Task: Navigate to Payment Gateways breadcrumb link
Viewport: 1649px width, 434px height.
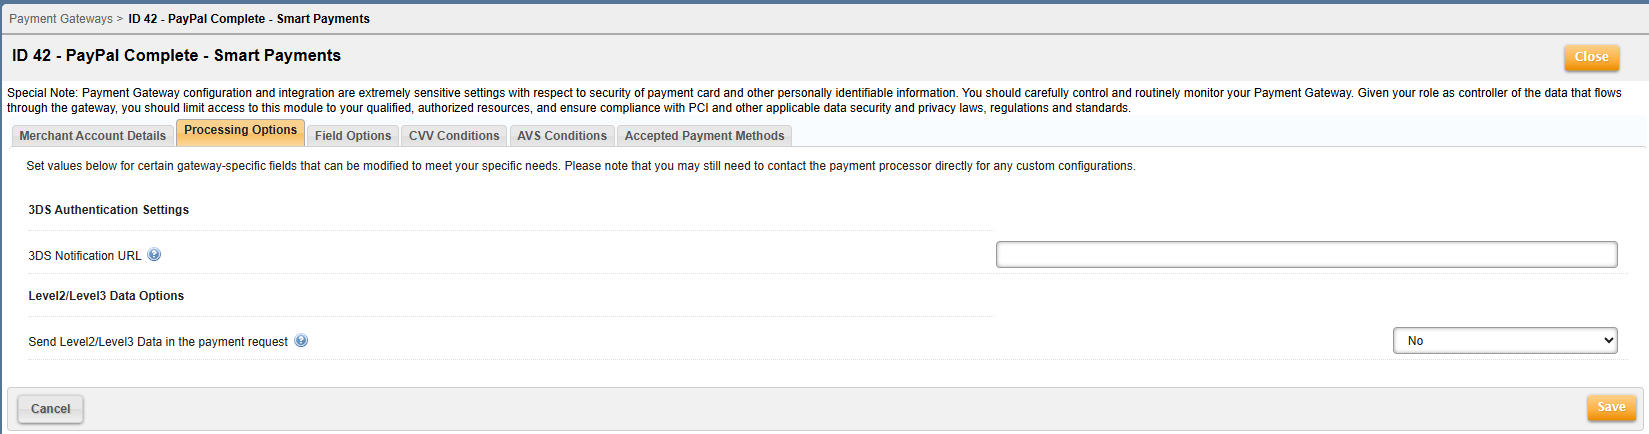Action: coord(60,19)
